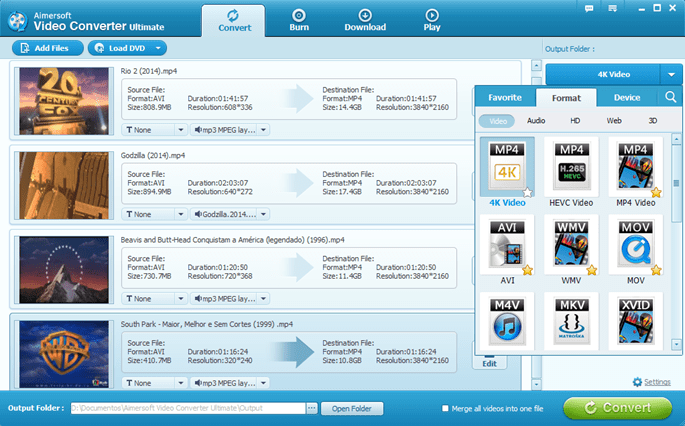Select South Park Warner Bros thumbnail
This screenshot has height=426, width=685.
64,354
